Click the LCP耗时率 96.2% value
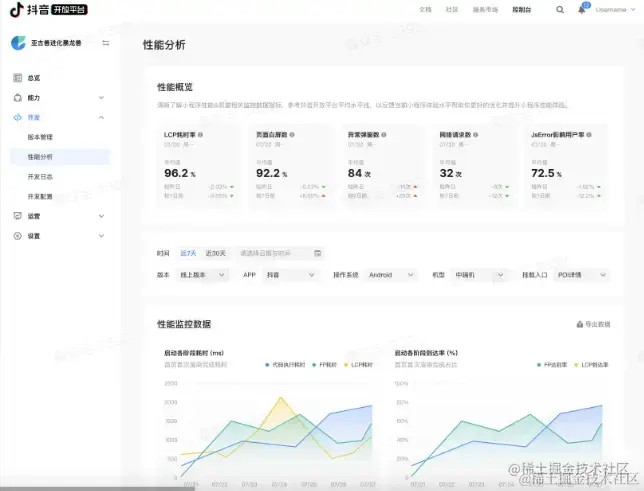644x491 pixels. pos(179,173)
